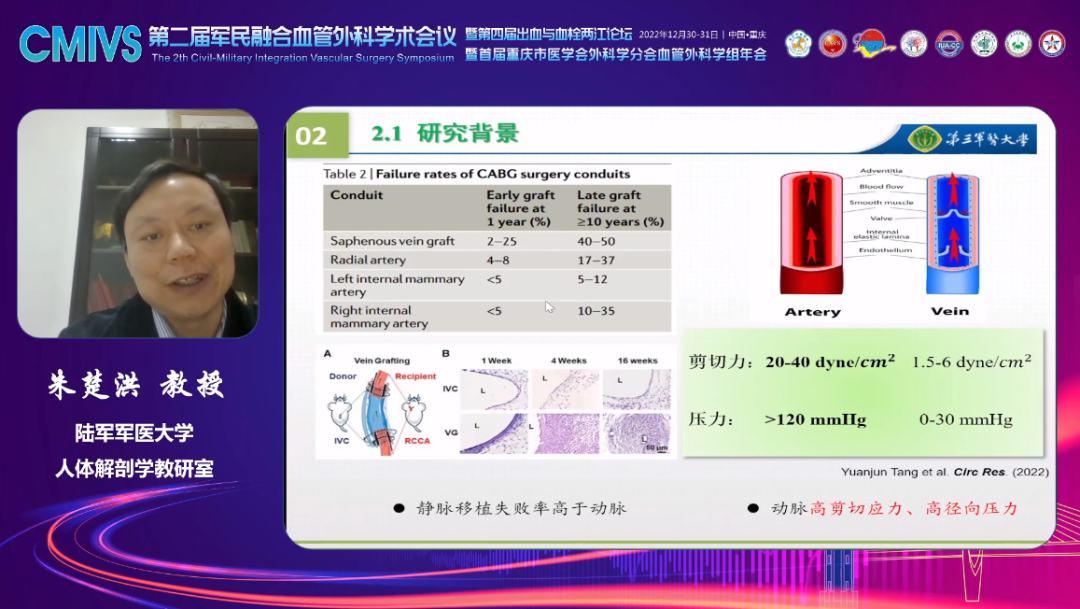Open the VG 1 Week histology image
This screenshot has height=609, width=1080.
(x=494, y=433)
